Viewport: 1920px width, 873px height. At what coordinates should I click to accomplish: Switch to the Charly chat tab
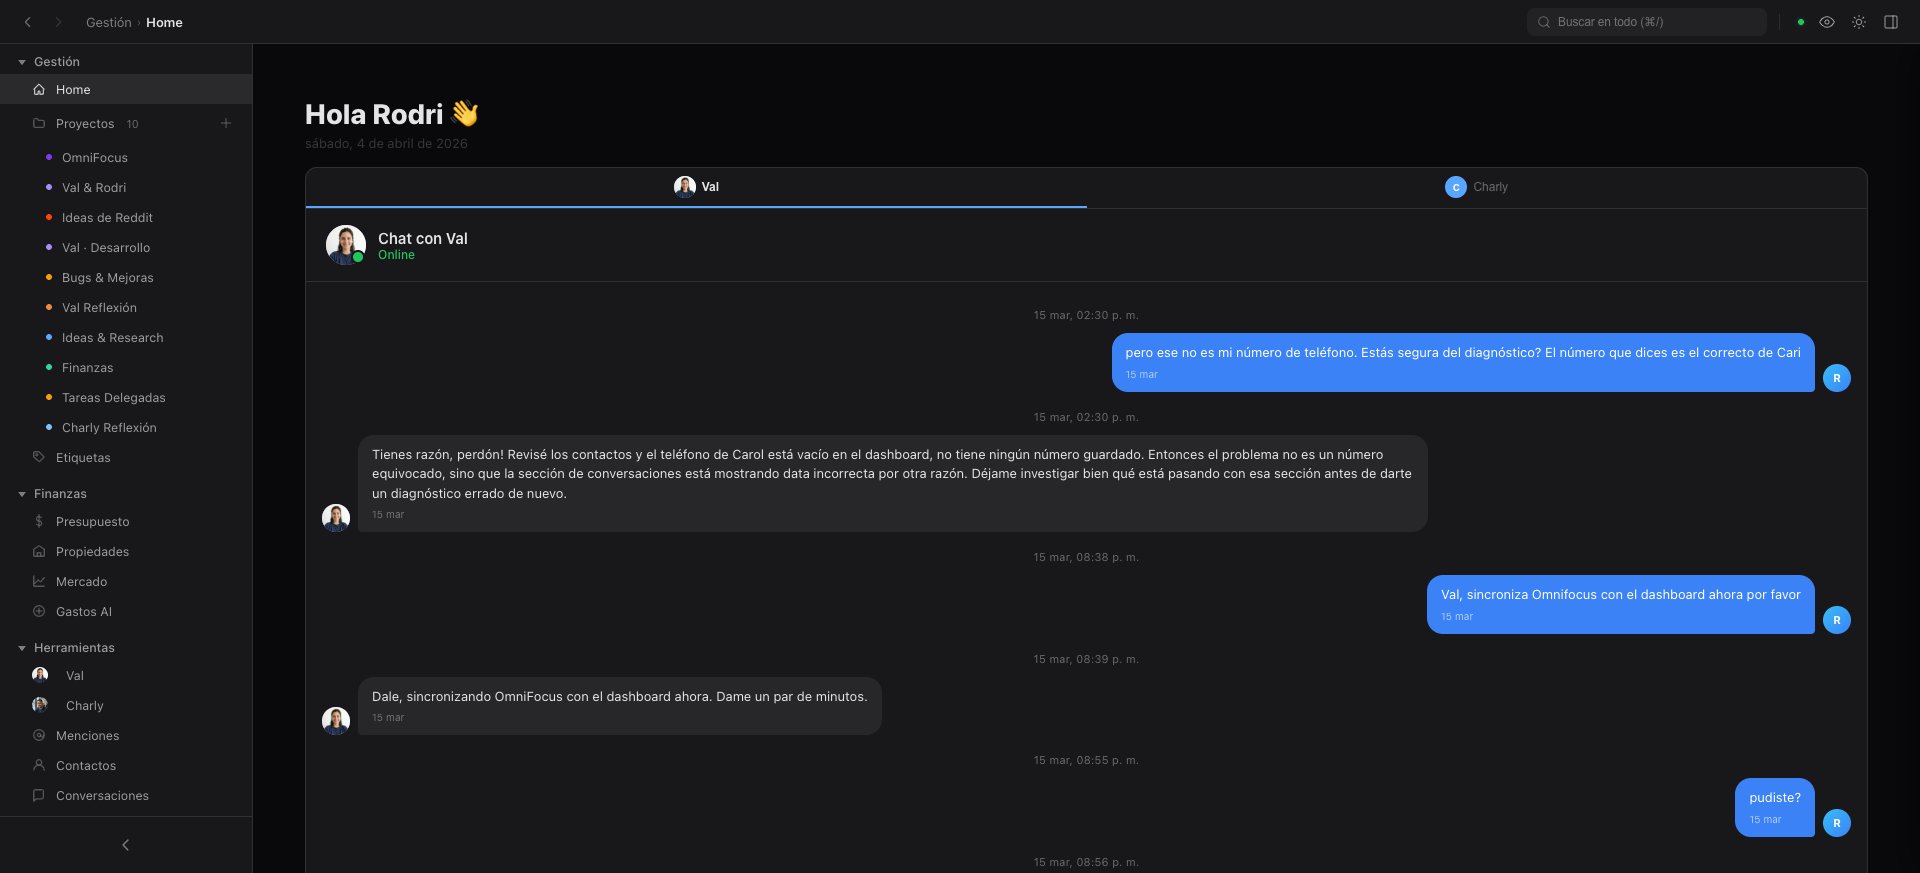[x=1476, y=187]
